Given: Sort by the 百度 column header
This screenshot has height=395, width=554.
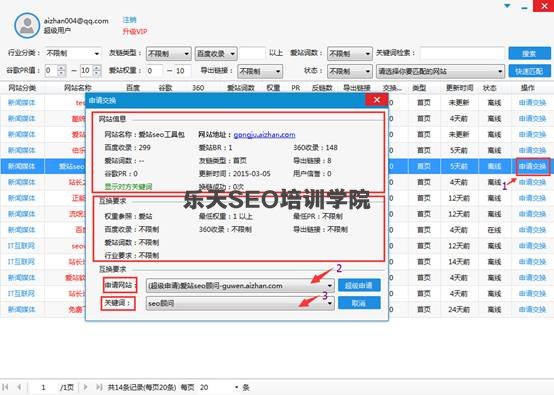Looking at the screenshot, I should pyautogui.click(x=133, y=88).
